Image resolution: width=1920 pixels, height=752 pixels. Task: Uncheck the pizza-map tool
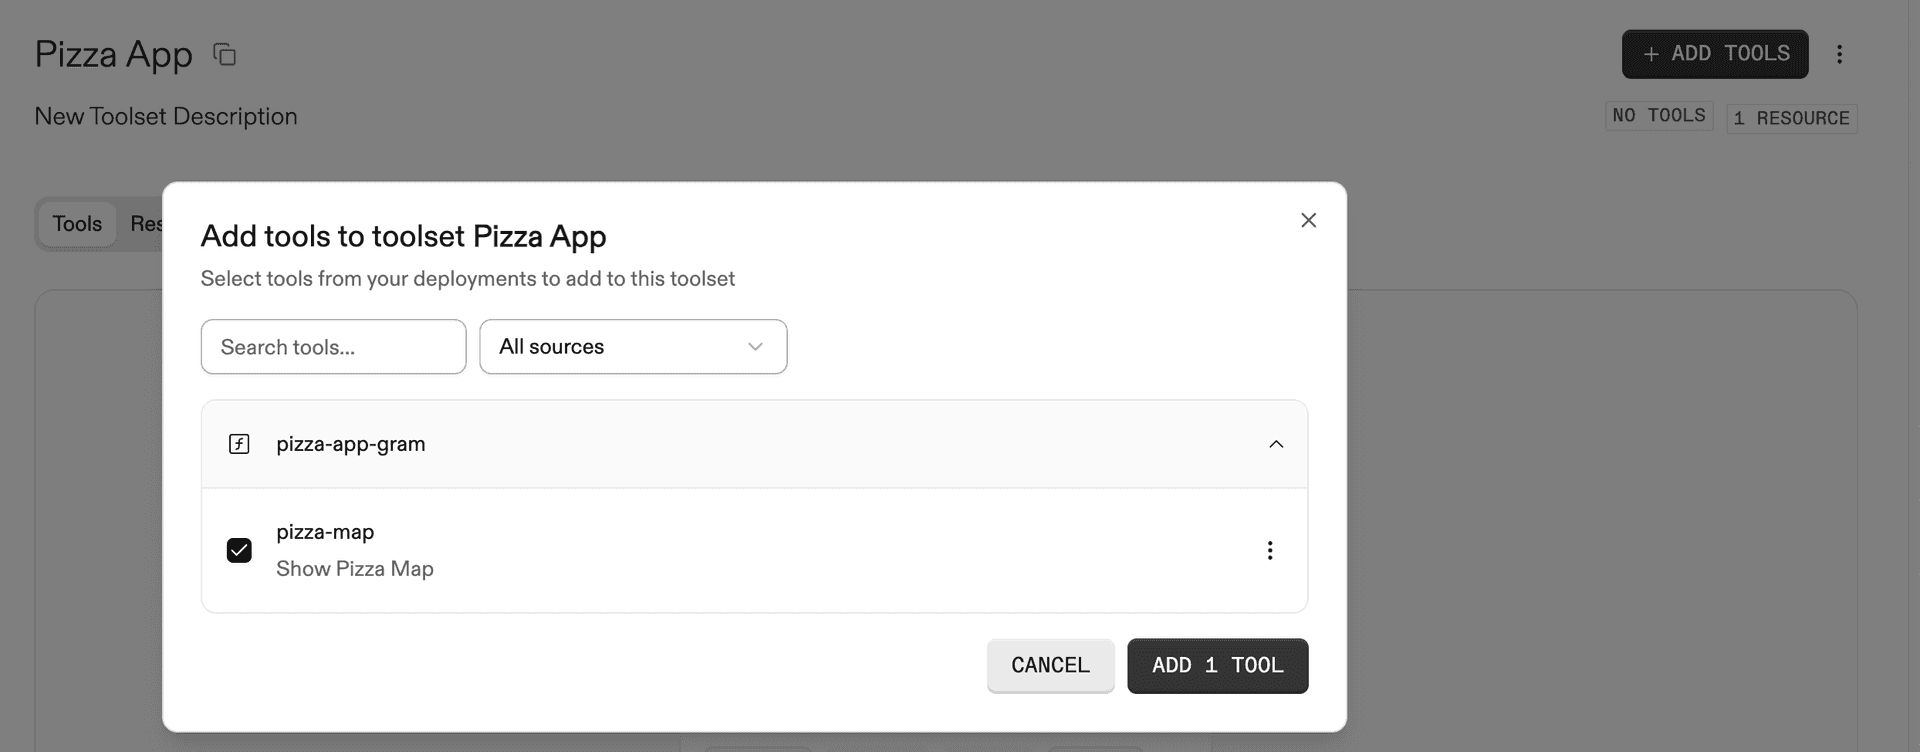(x=239, y=550)
